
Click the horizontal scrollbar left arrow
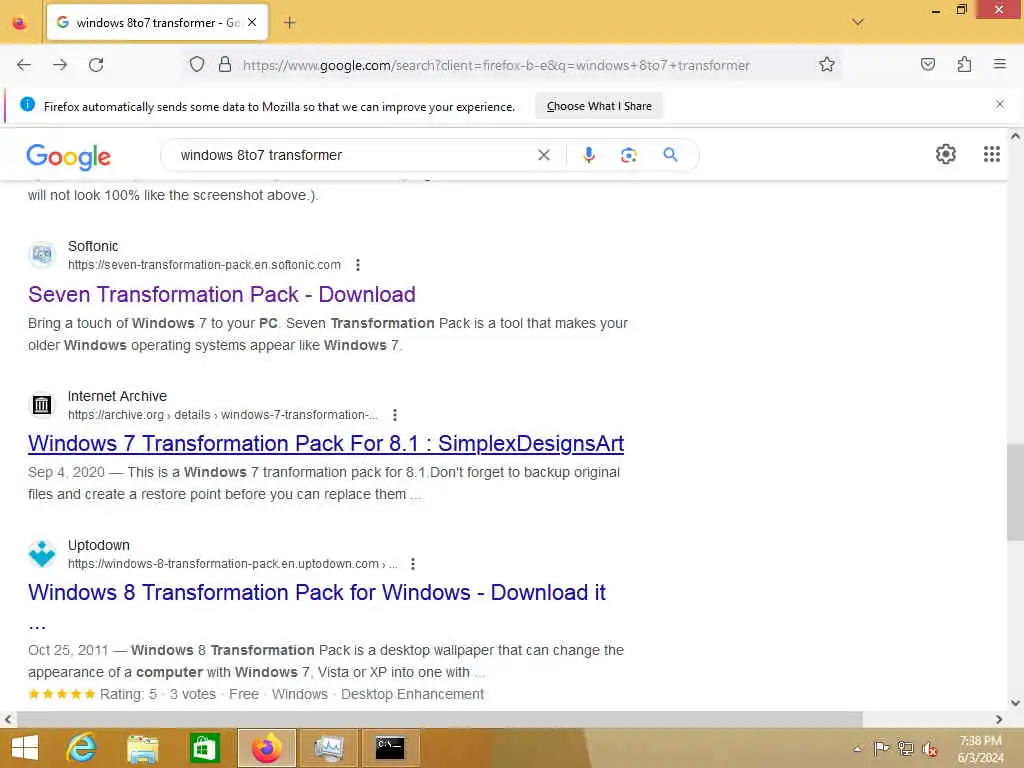click(8, 719)
